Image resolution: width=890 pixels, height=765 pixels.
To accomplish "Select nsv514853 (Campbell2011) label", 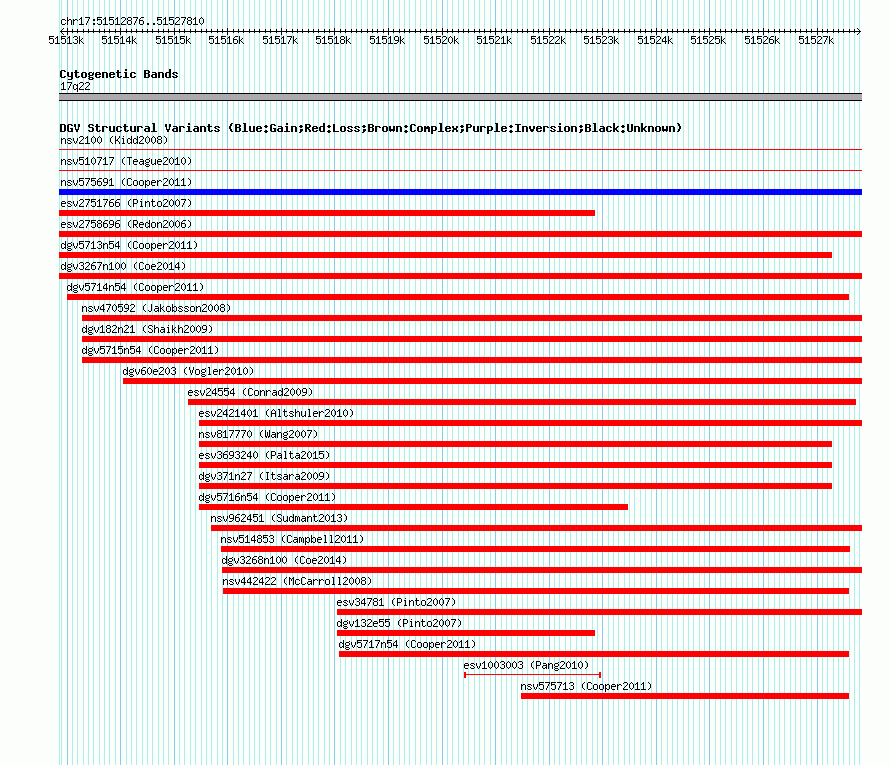I will (x=292, y=539).
